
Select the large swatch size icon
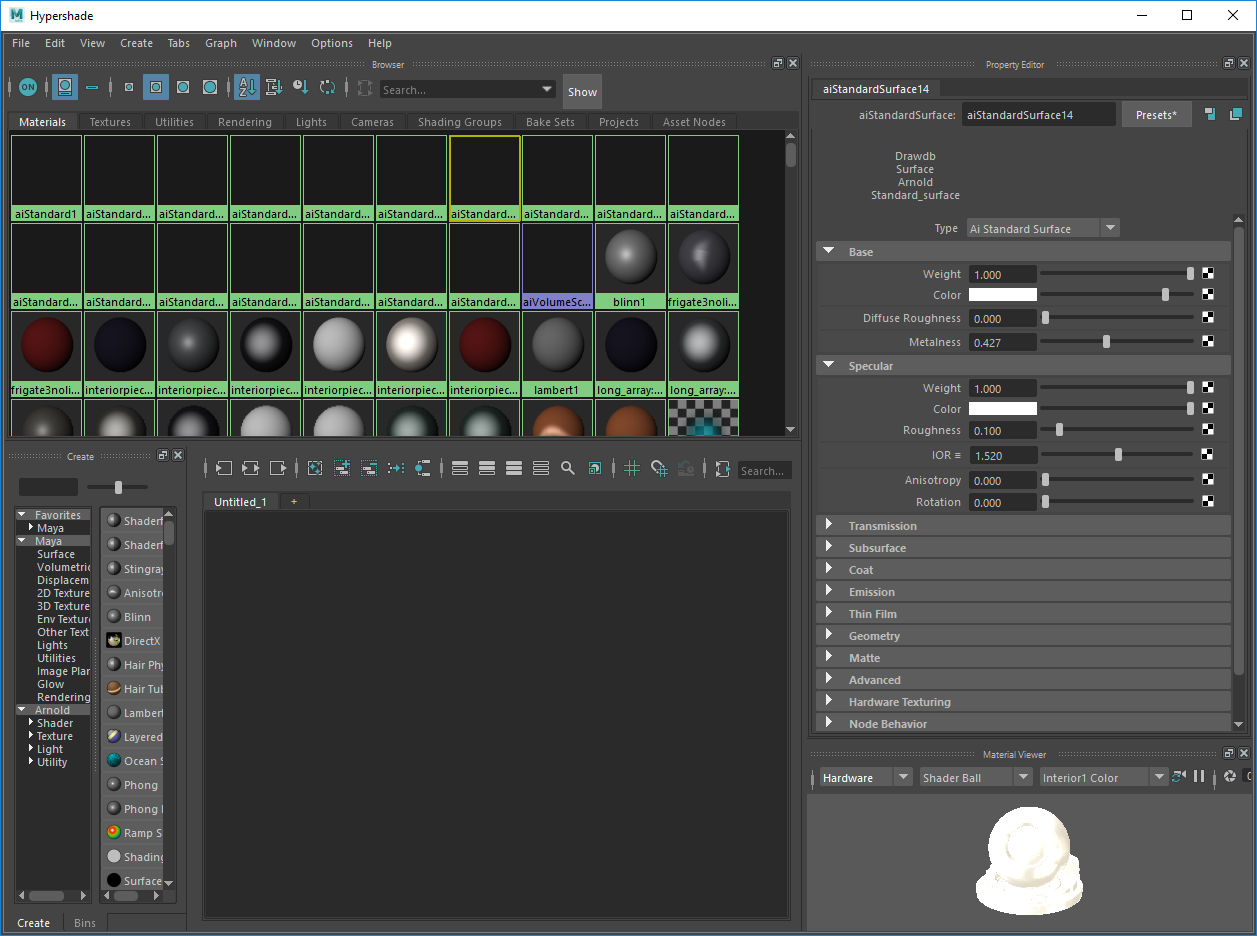click(210, 87)
